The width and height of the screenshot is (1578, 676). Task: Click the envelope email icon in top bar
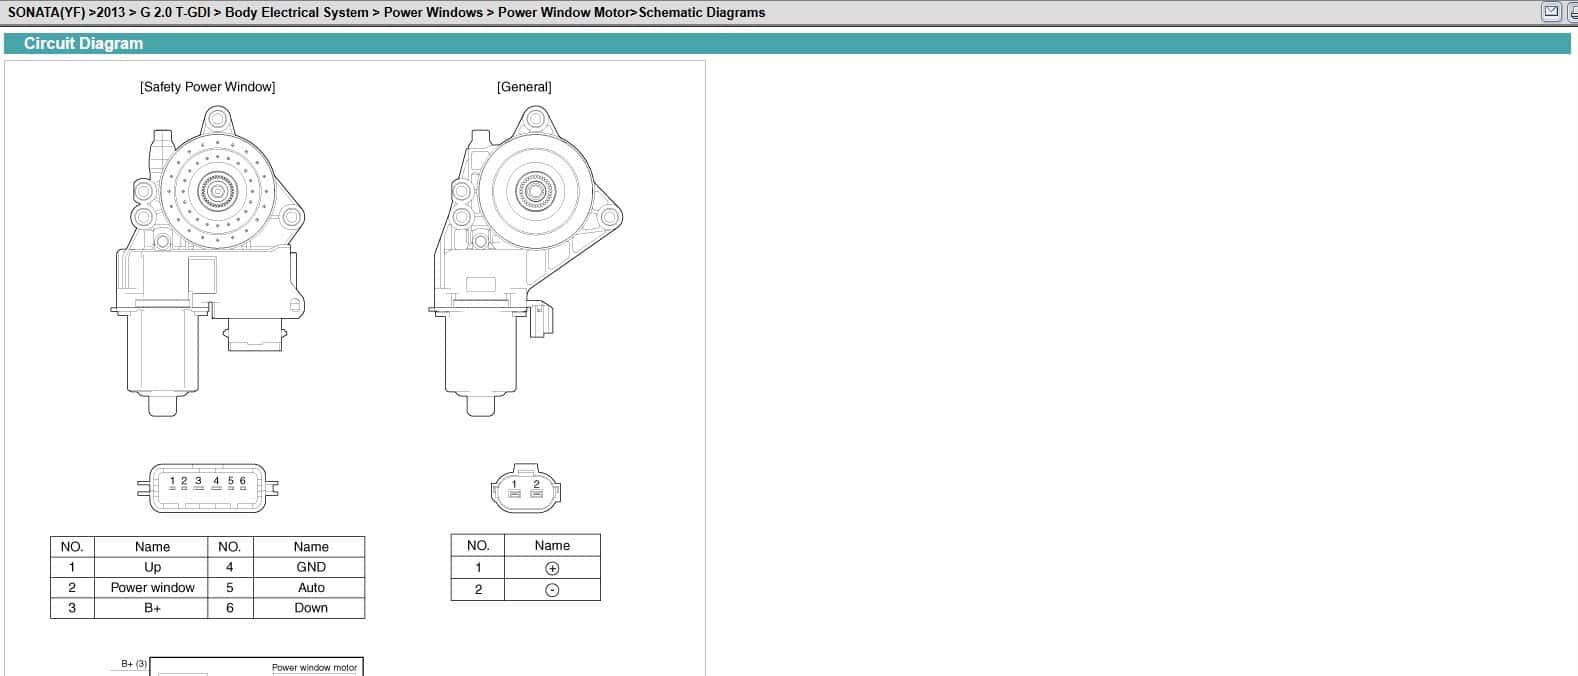point(1551,12)
